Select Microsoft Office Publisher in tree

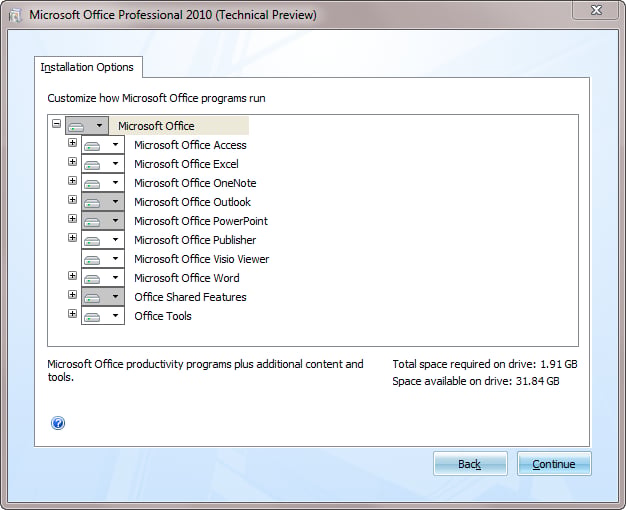(195, 240)
